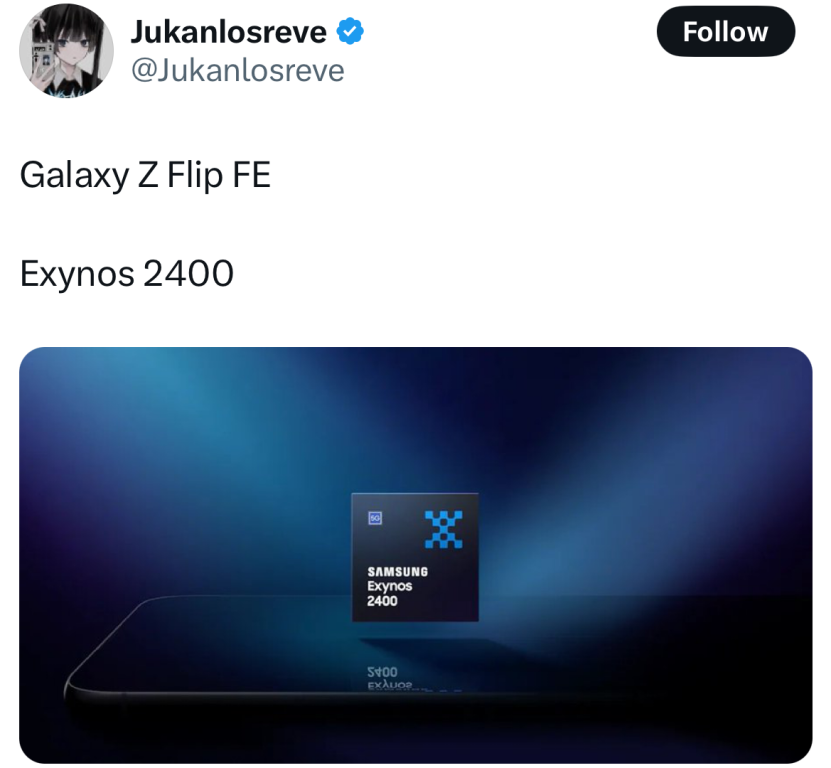Select the 'Exynos 2400' tweet text line
Image resolution: width=831 pixels, height=768 pixels.
click(x=127, y=273)
